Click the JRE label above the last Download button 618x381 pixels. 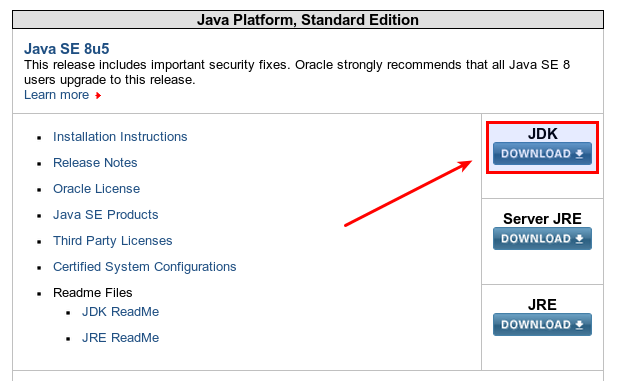coord(542,305)
